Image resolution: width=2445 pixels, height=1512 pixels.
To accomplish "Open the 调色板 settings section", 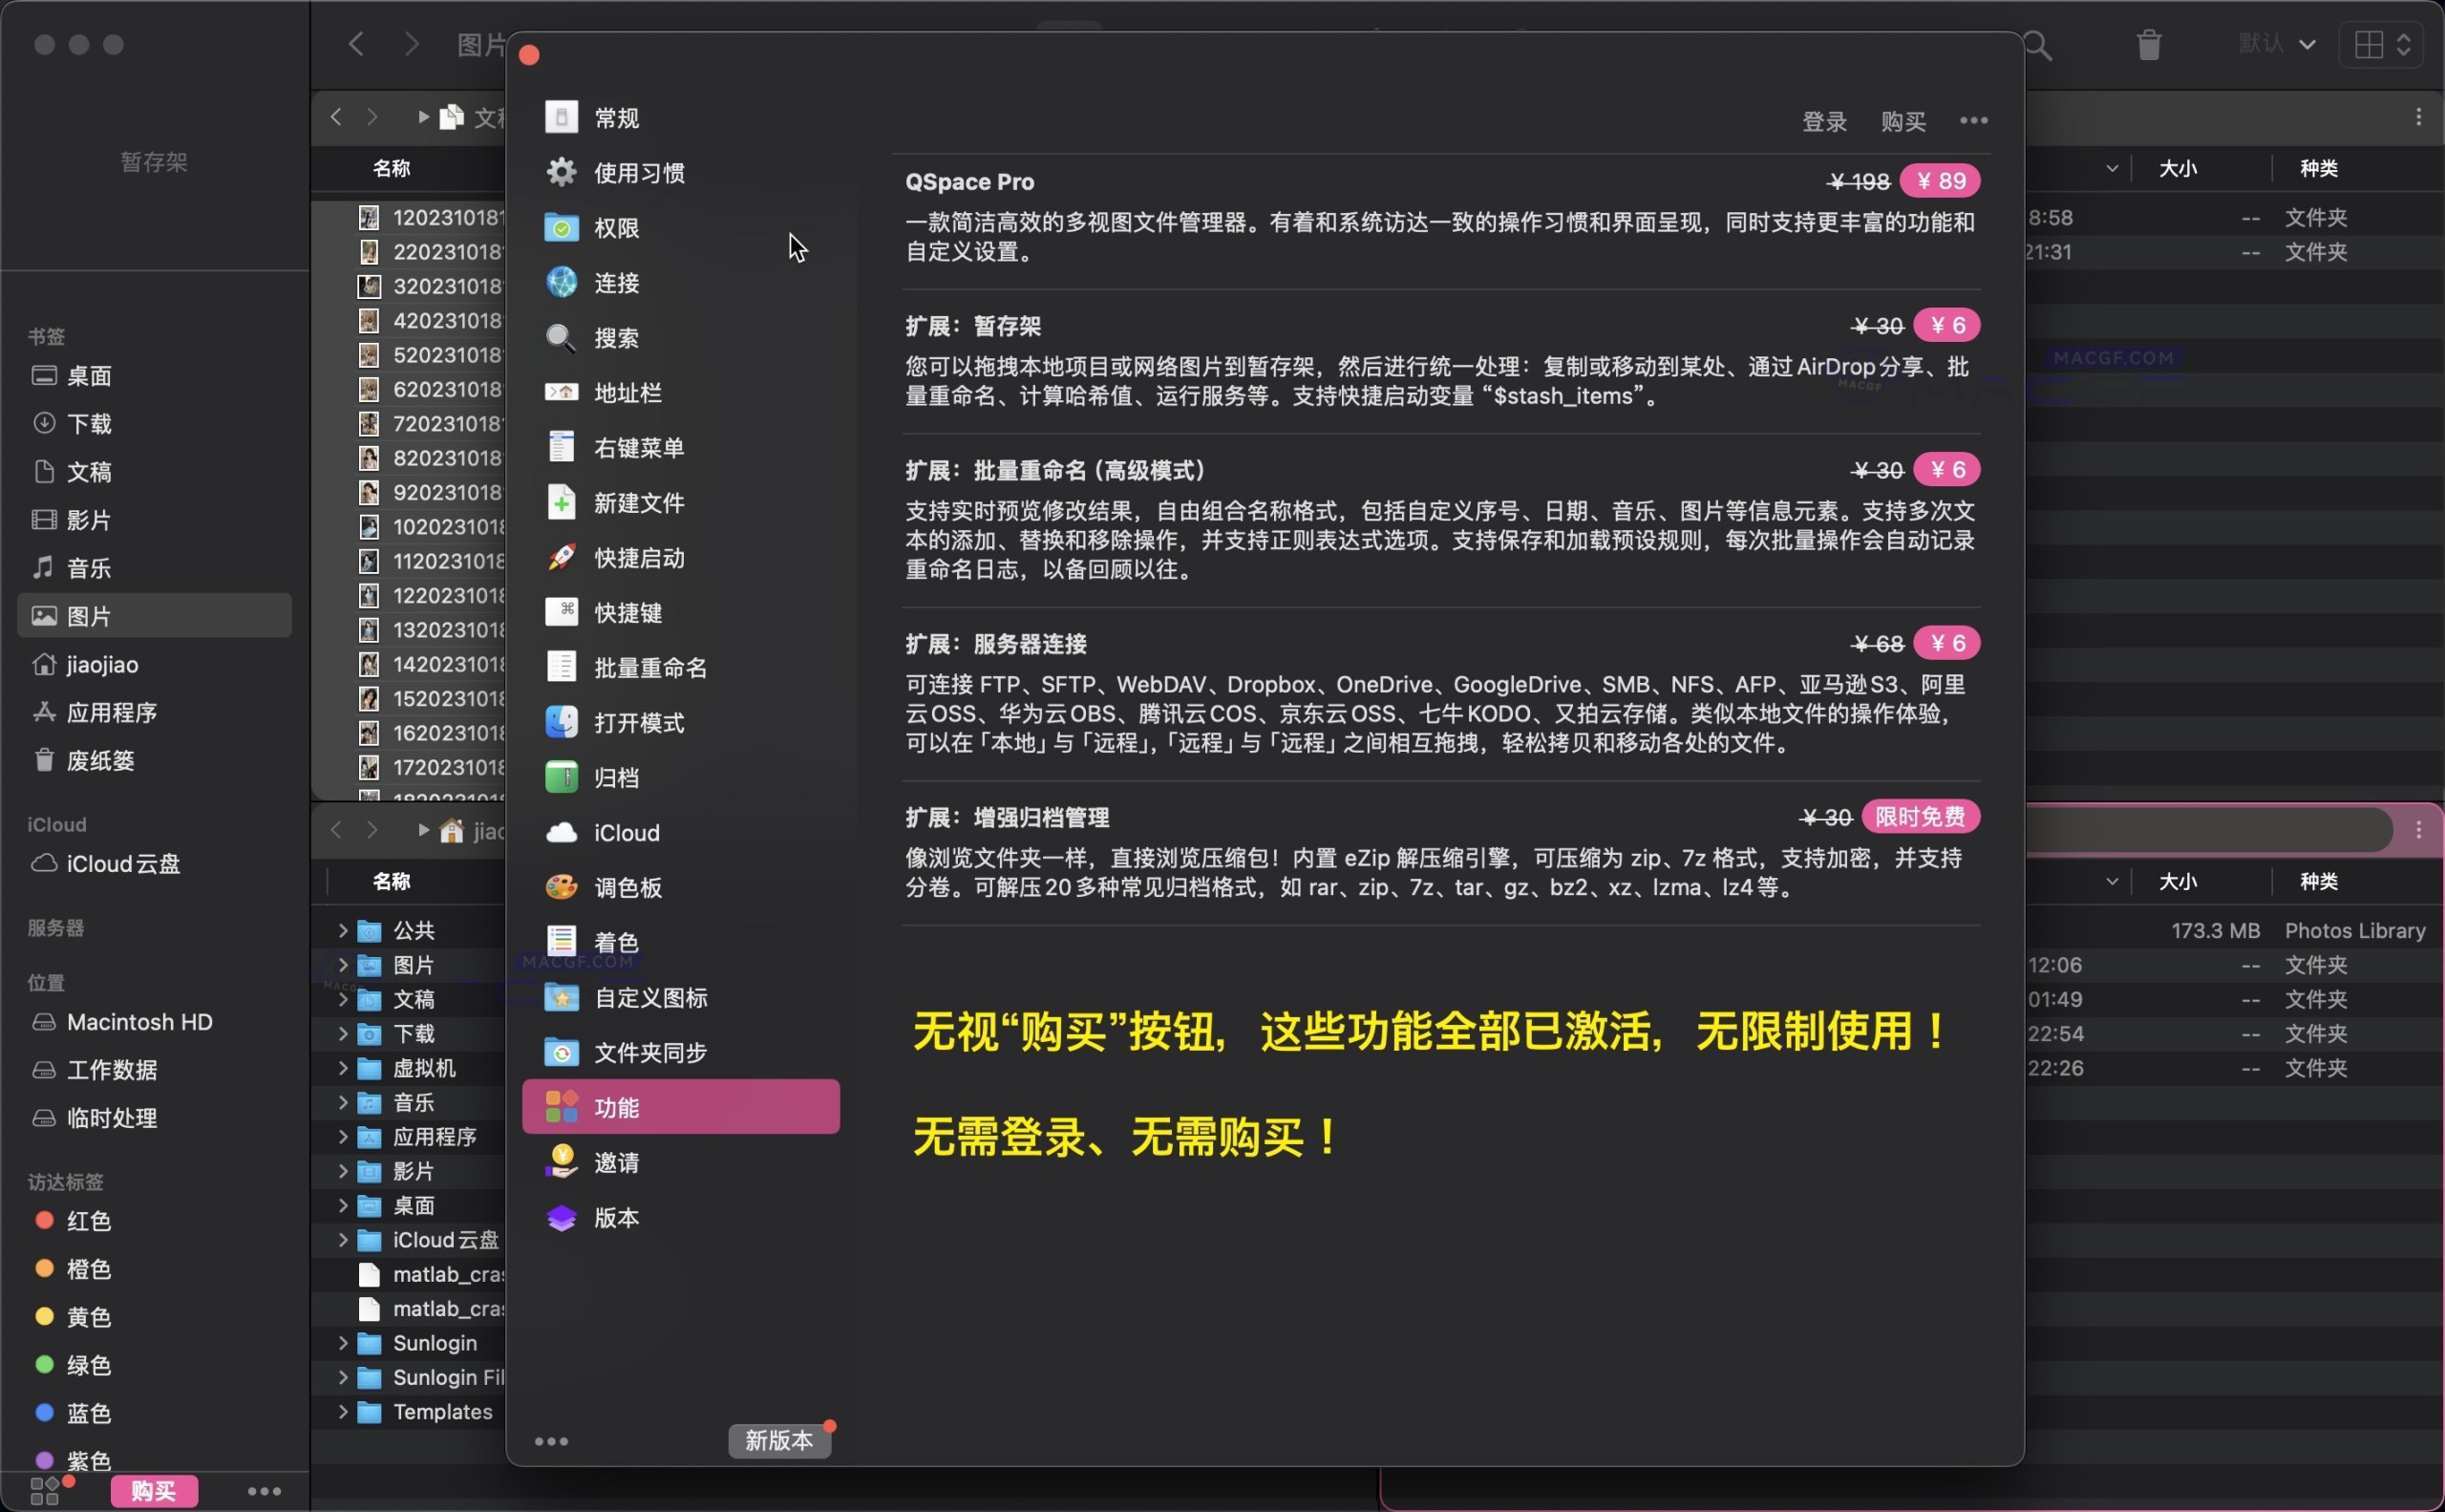I will point(628,887).
